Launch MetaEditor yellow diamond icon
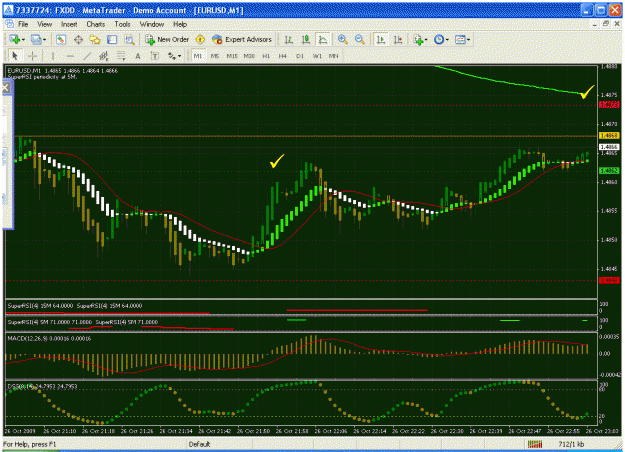This screenshot has width=625, height=452. tap(200, 39)
